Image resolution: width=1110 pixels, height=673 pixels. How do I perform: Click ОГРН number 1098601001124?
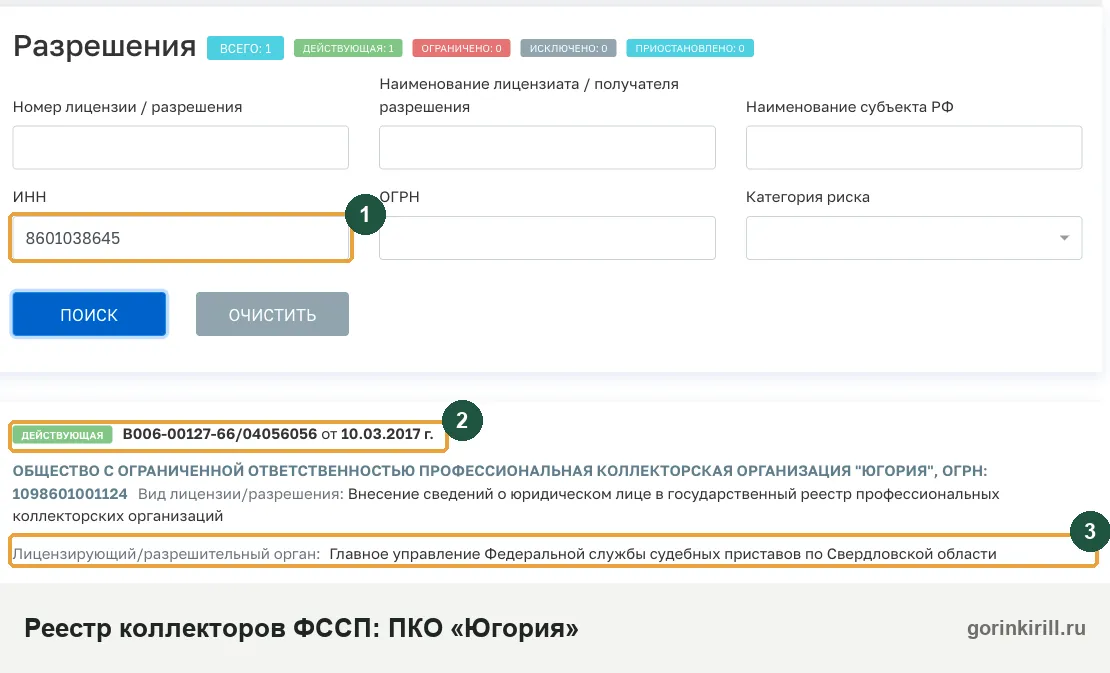click(70, 493)
